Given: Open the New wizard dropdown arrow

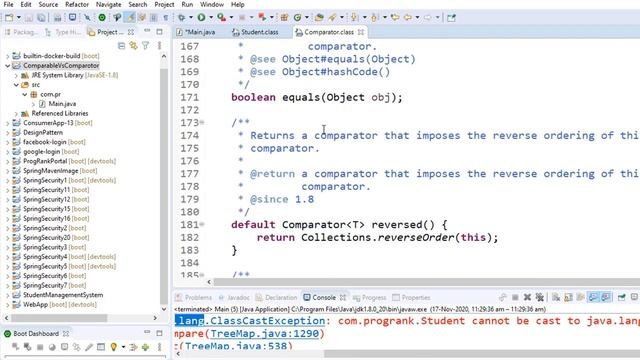Looking at the screenshot, I should click(18, 18).
